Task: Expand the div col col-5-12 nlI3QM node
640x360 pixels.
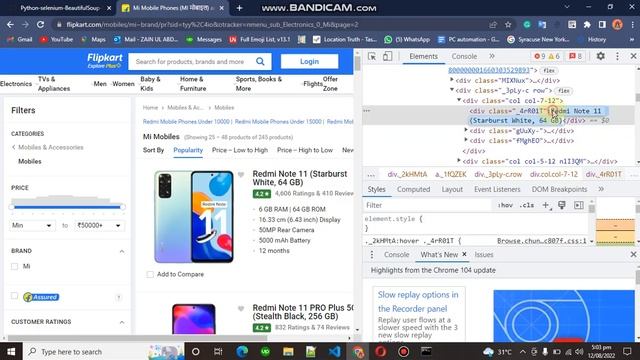Action: click(459, 161)
